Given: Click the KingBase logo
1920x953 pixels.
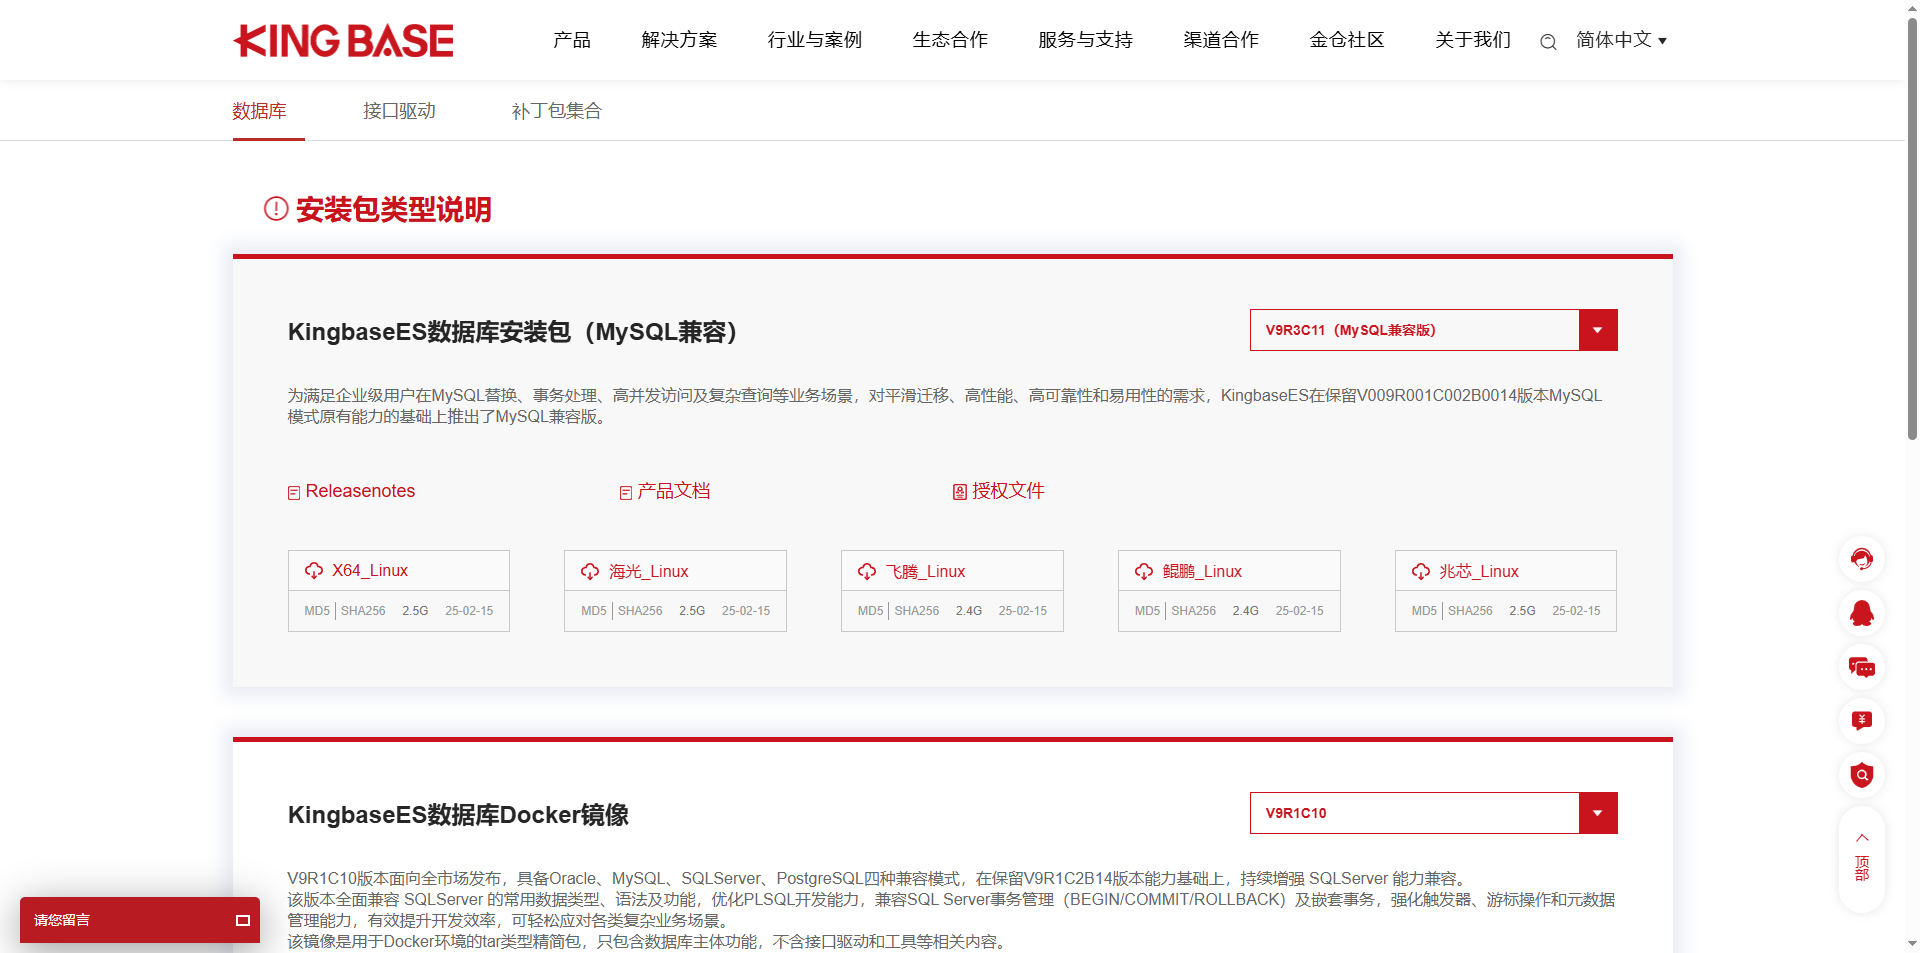Looking at the screenshot, I should pos(343,41).
